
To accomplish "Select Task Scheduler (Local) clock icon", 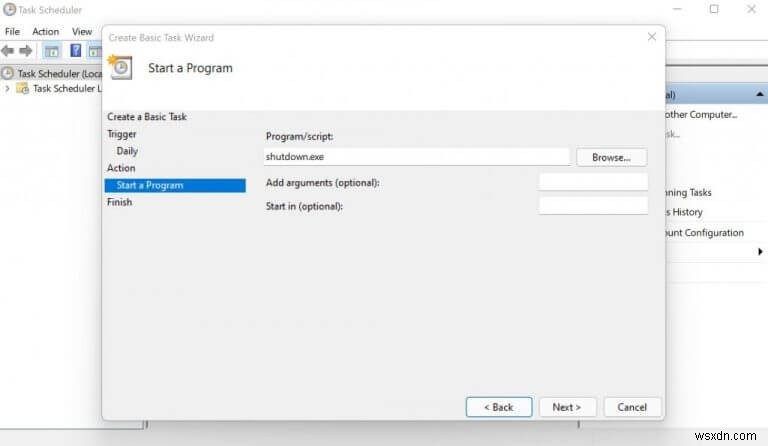I will pyautogui.click(x=7, y=73).
